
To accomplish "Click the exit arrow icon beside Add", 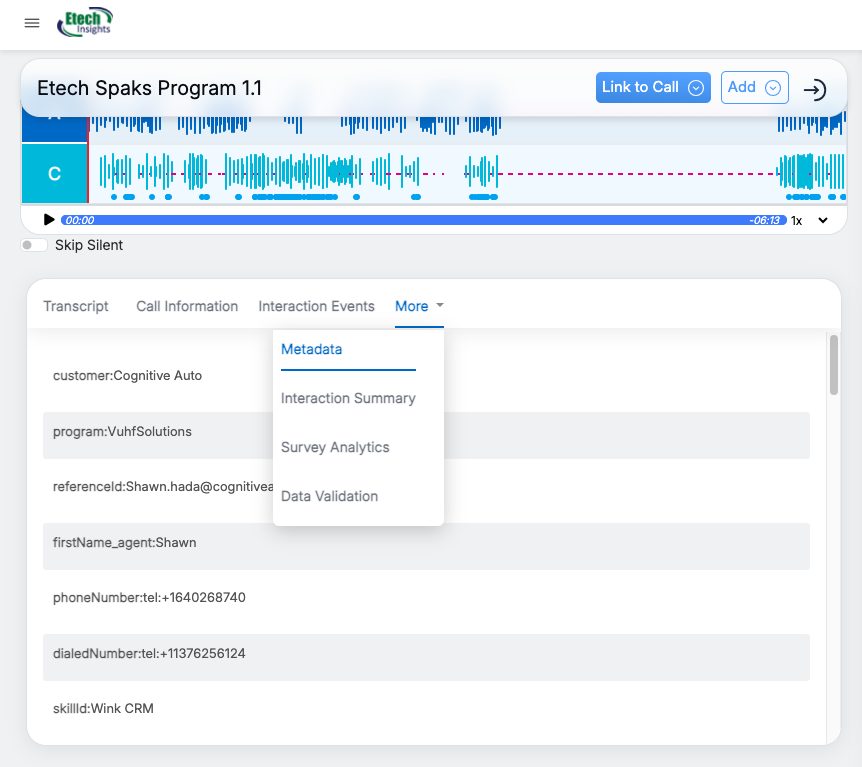I will (815, 89).
